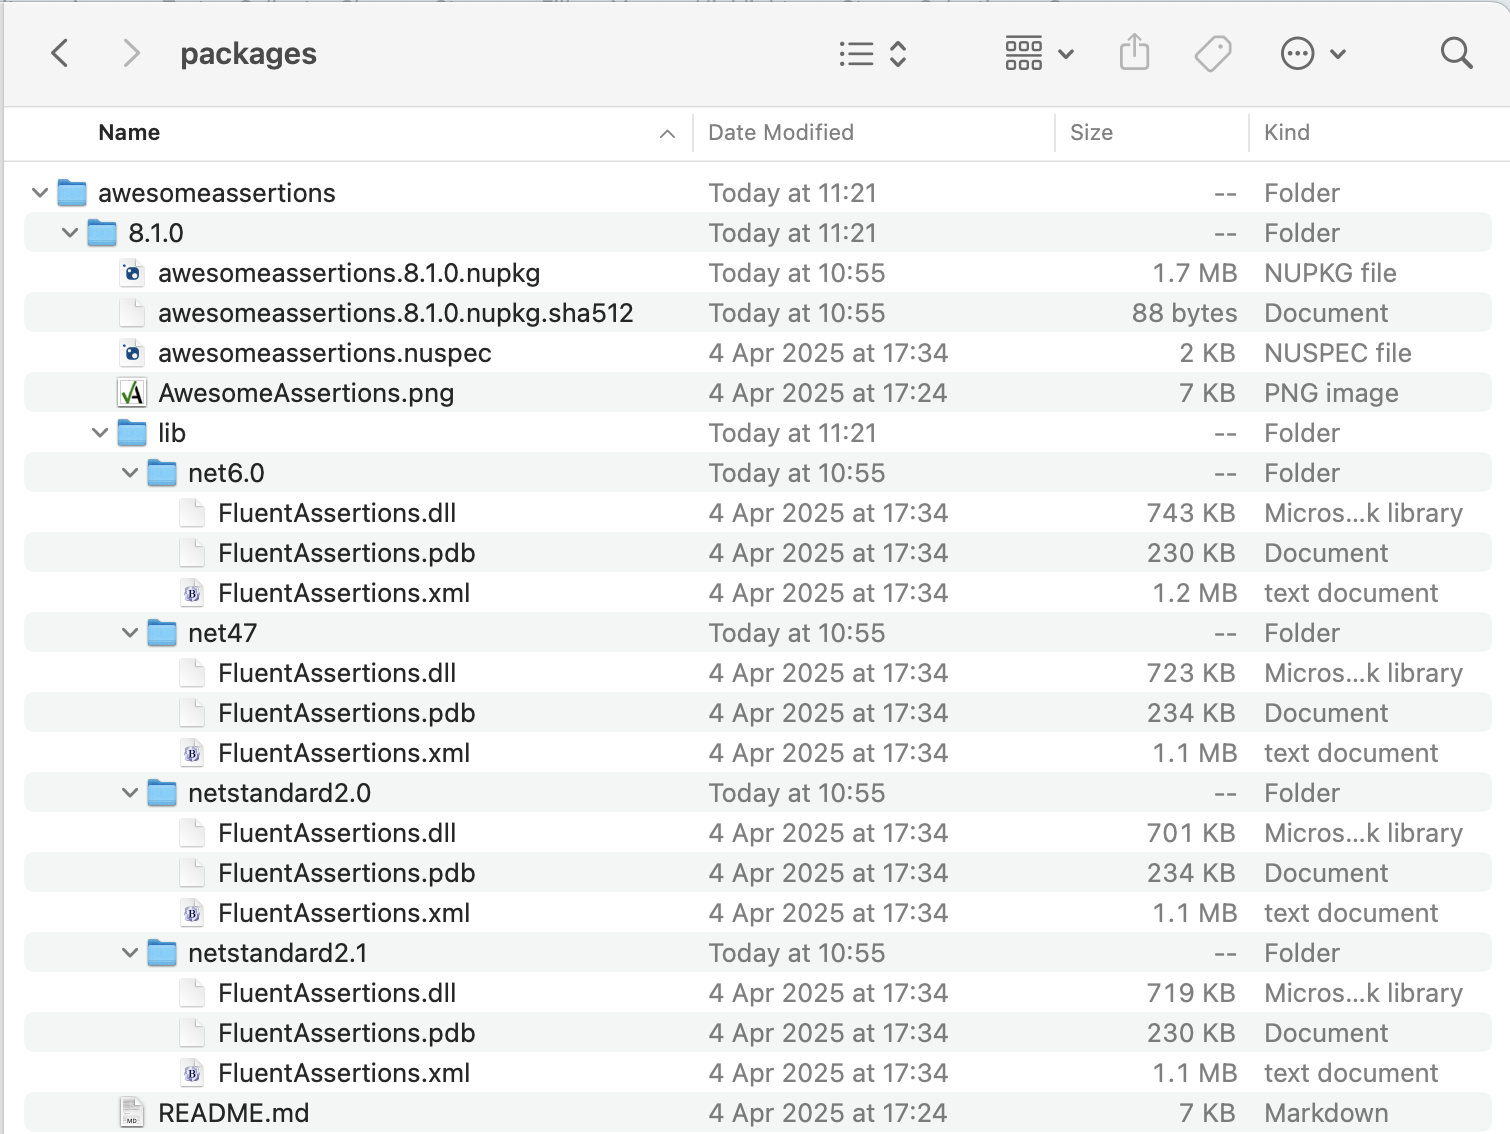The image size is (1510, 1134).
Task: Open the Share icon in the toolbar
Action: coord(1133,53)
